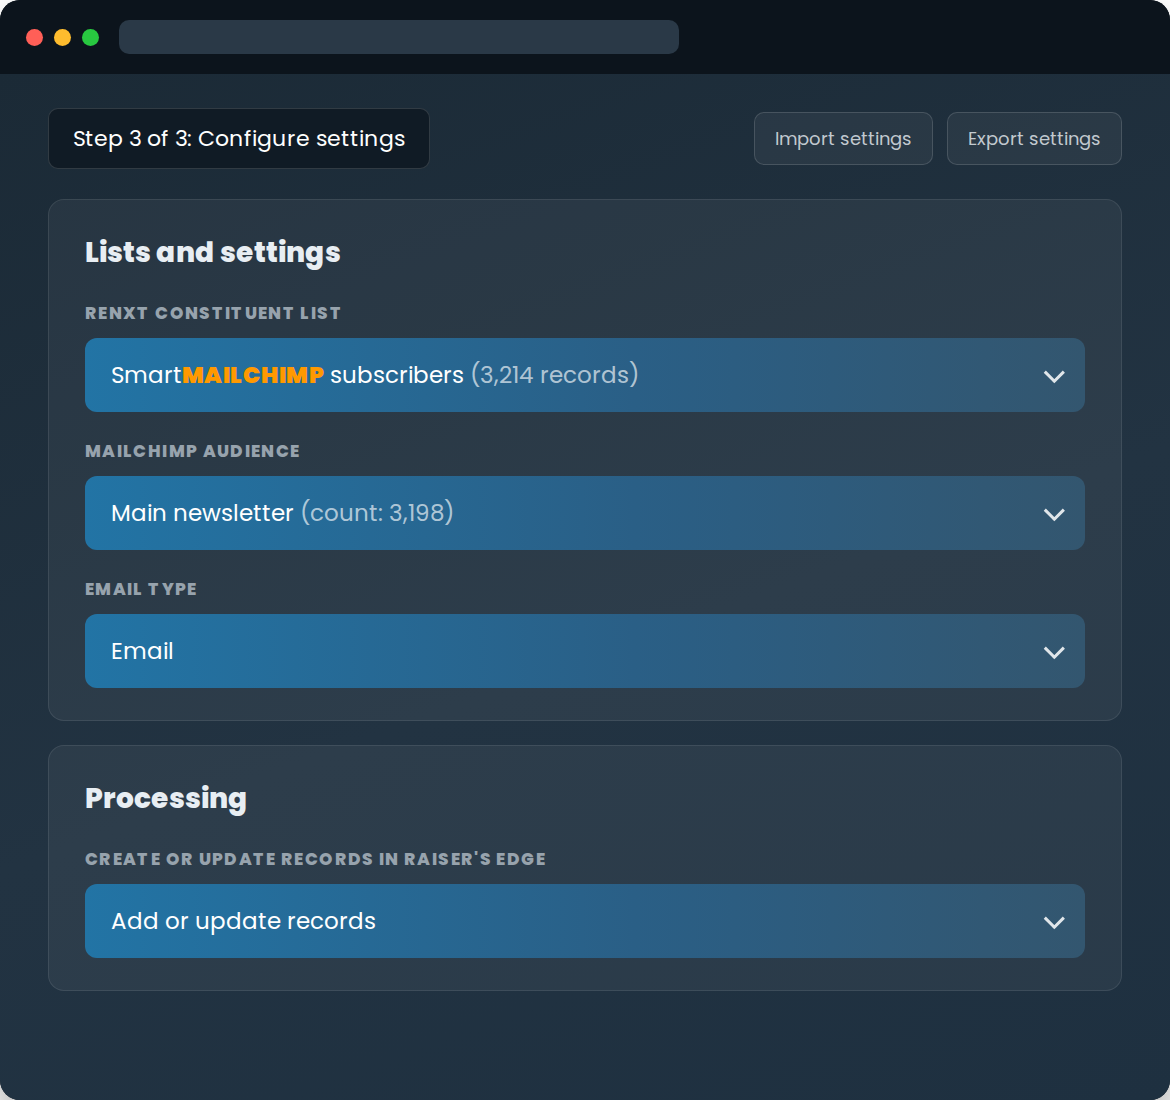Click the Processing heading
Viewport: 1170px width, 1100px height.
click(x=166, y=799)
